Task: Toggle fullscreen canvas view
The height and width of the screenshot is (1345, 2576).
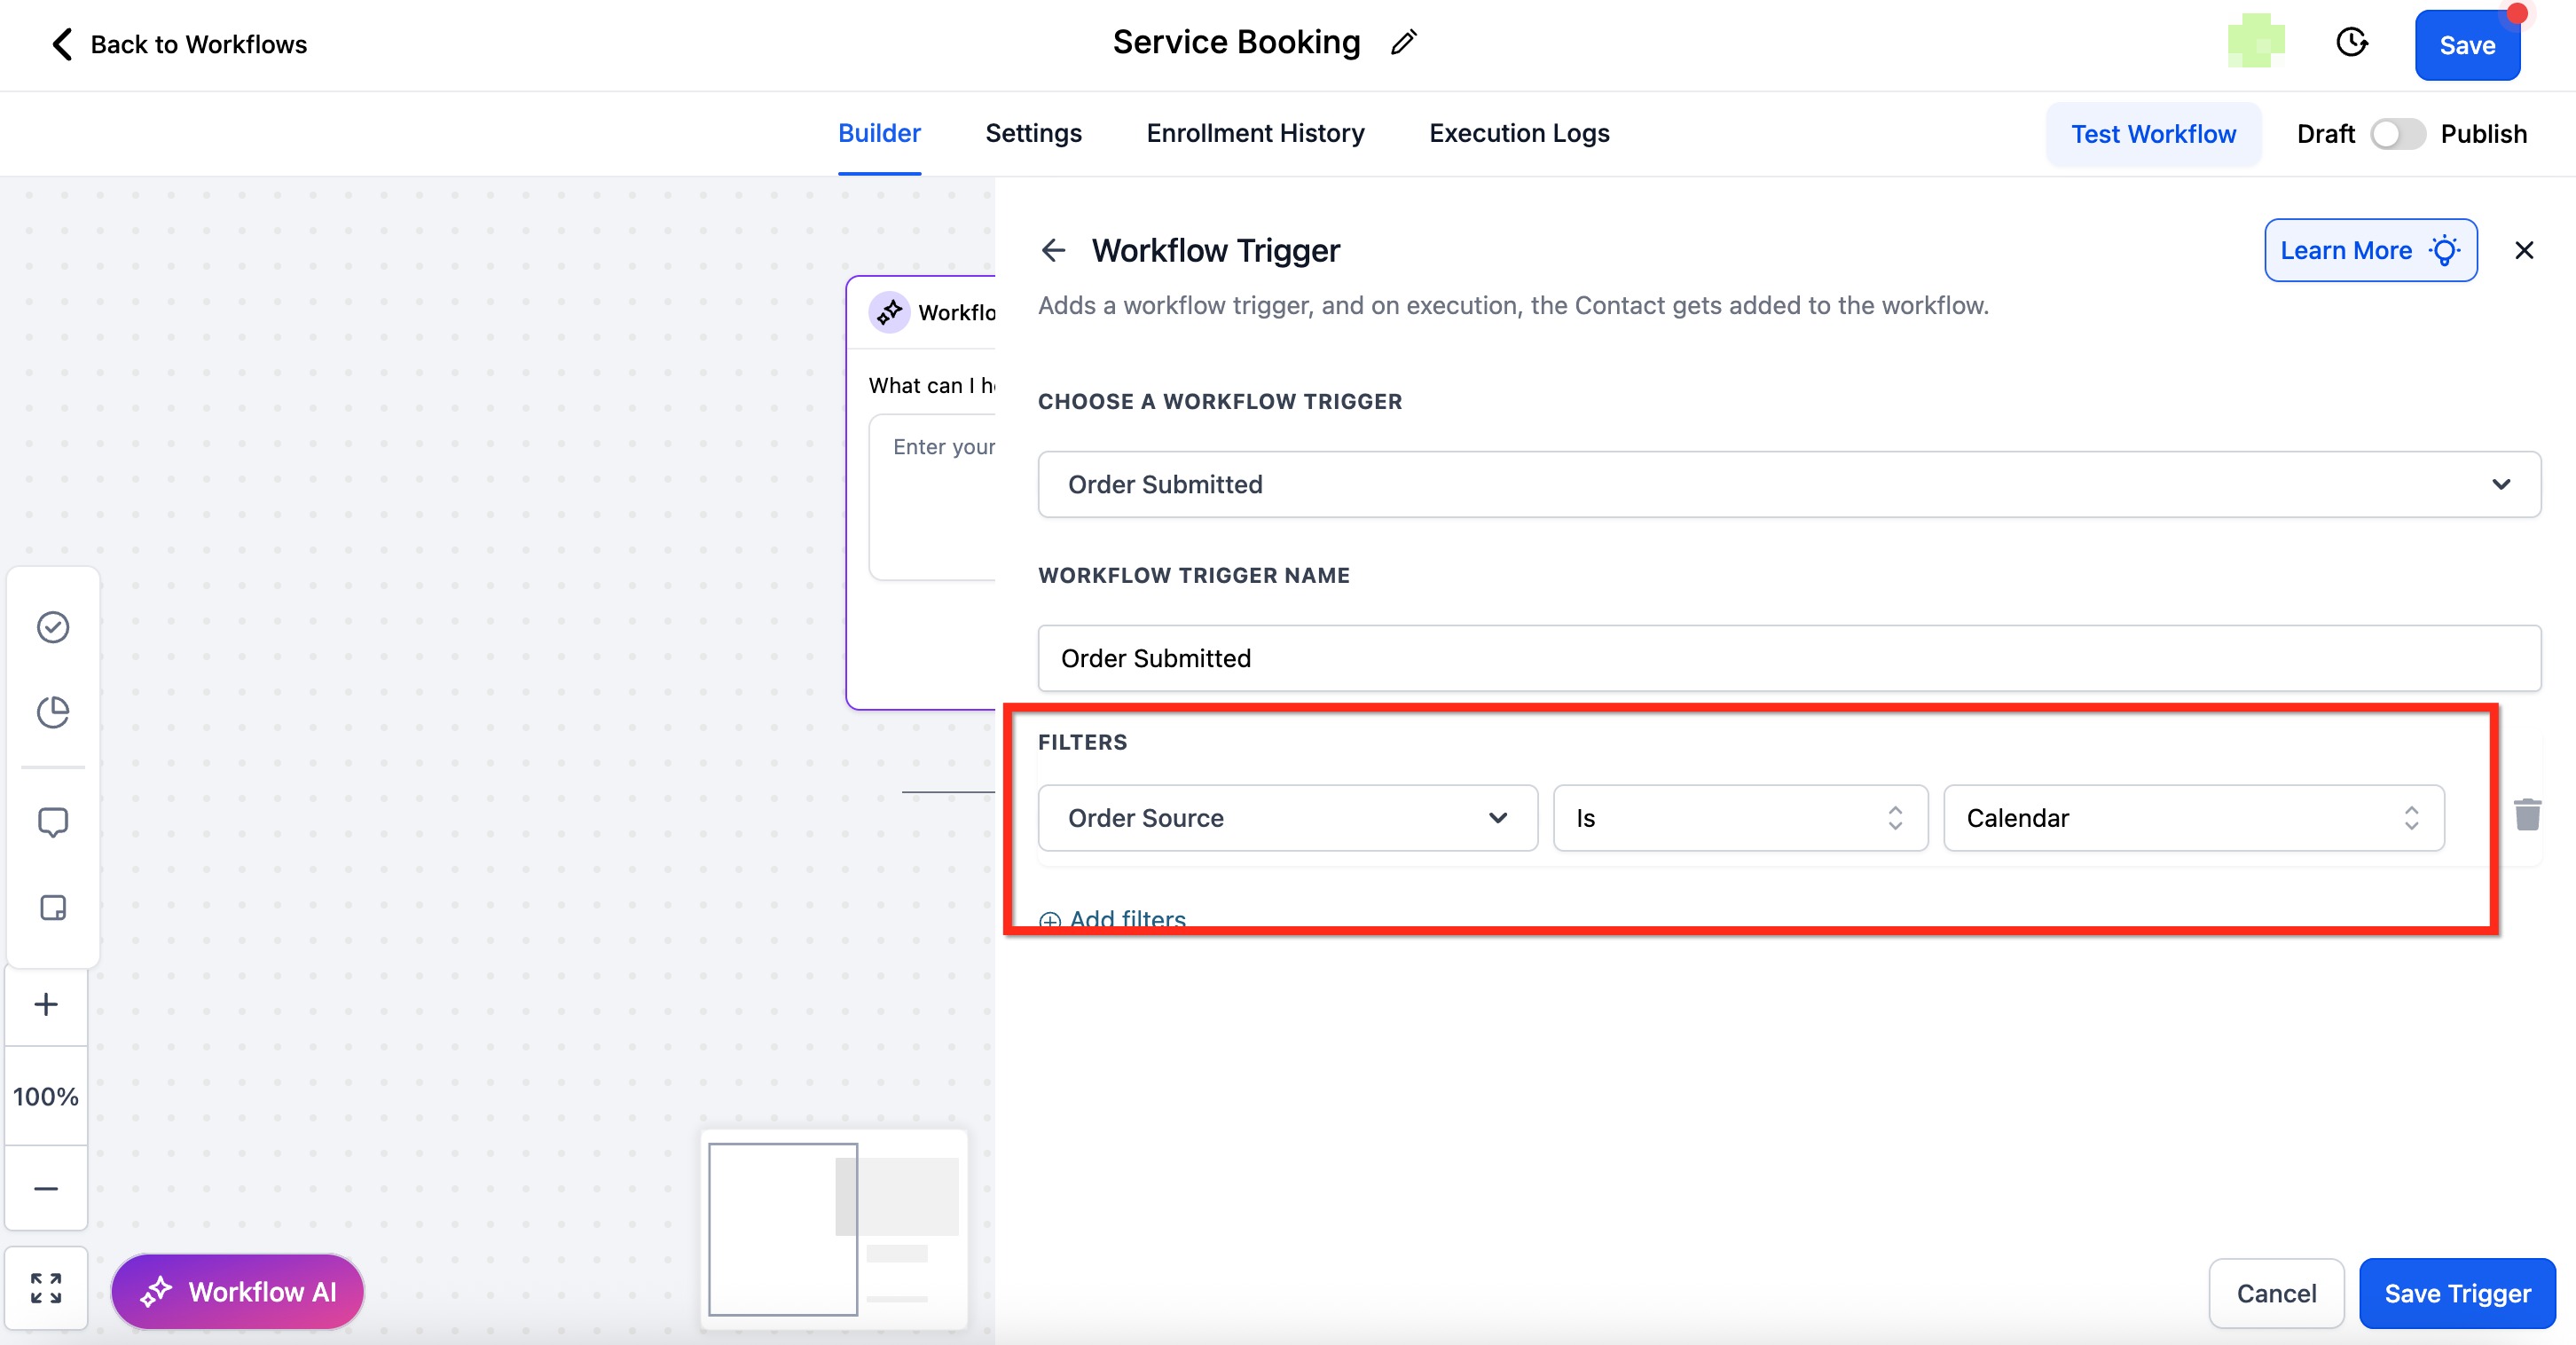Action: click(46, 1288)
